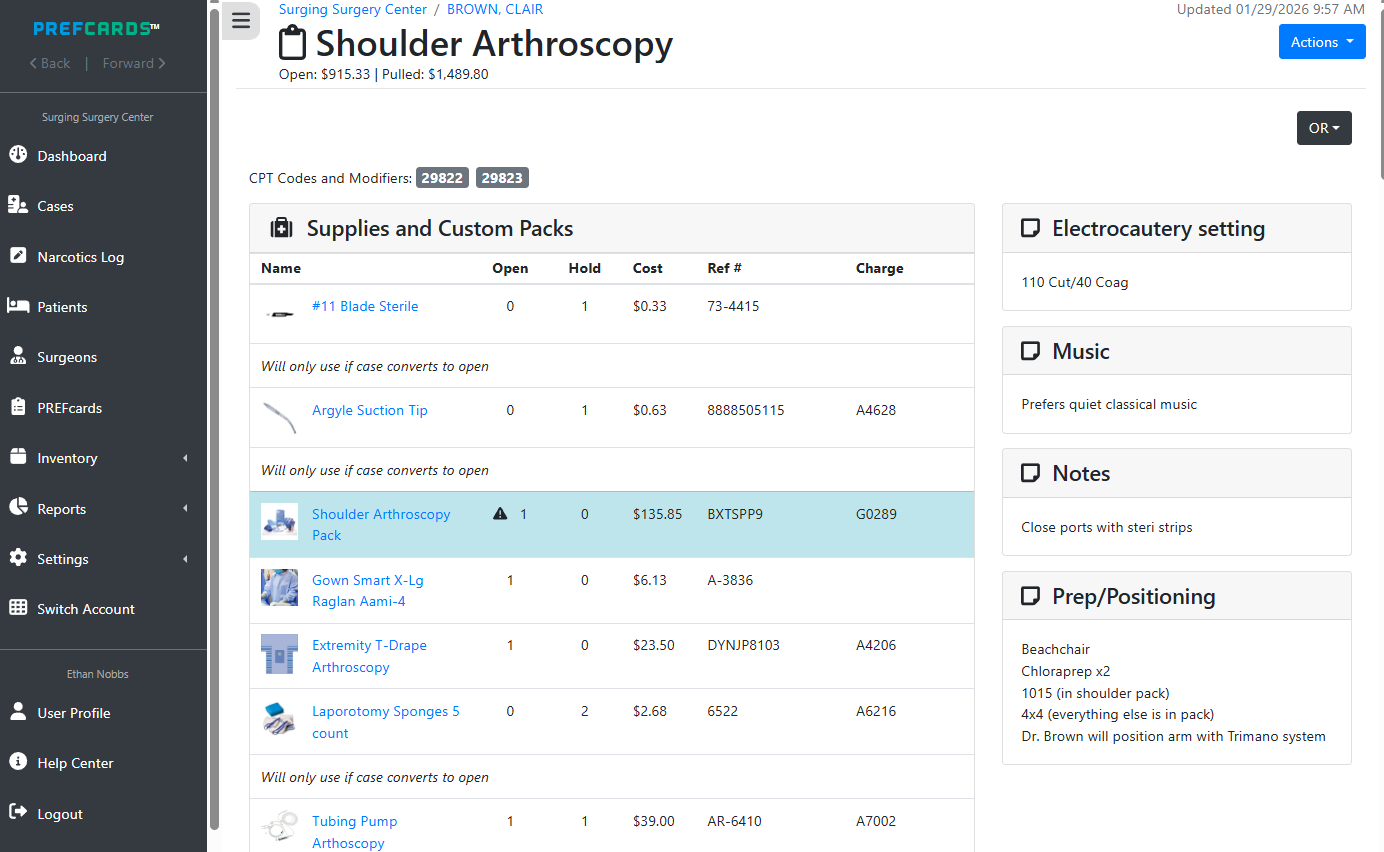Screen dimensions: 1384x852
Task: Open the Actions dropdown button
Action: tap(1322, 42)
